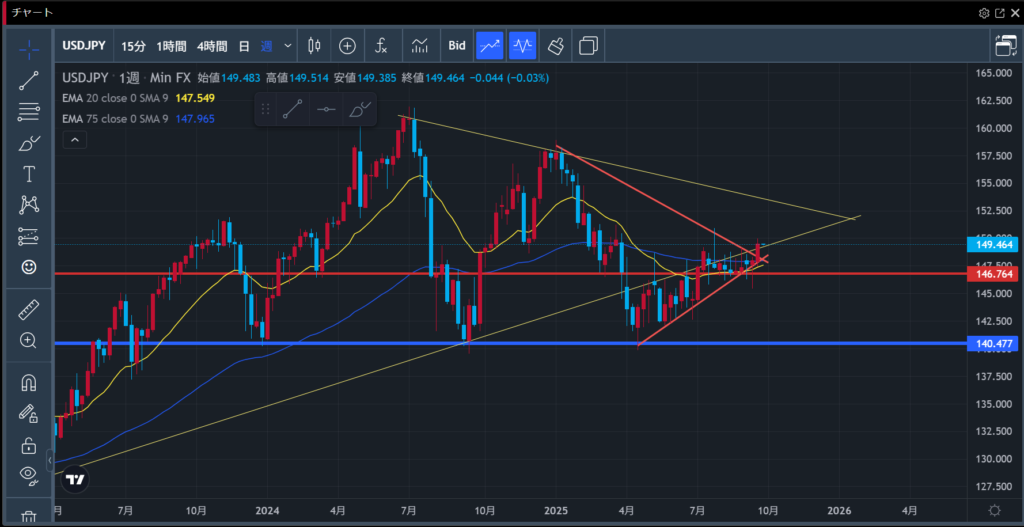Select the trend line drawing tool
Screen dimensions: 1024x527
(29, 81)
